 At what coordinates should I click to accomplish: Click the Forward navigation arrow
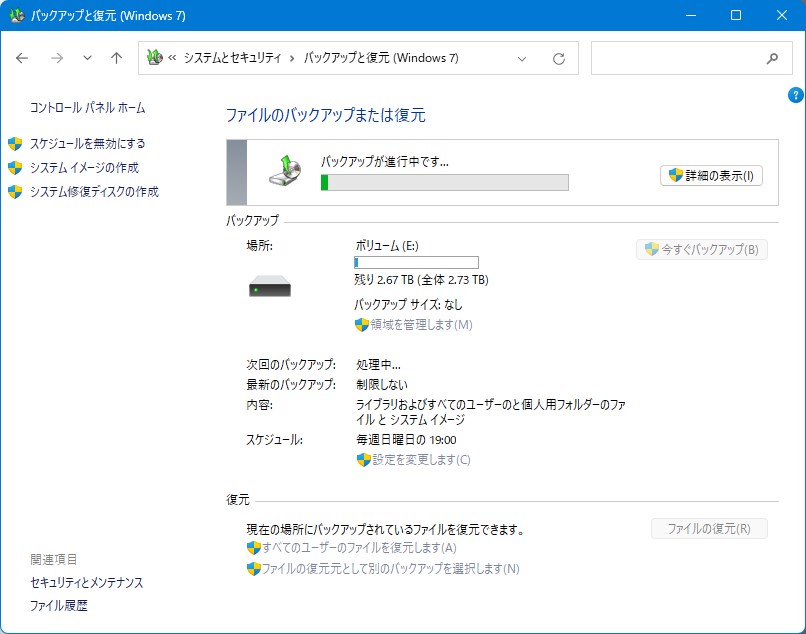[x=57, y=58]
